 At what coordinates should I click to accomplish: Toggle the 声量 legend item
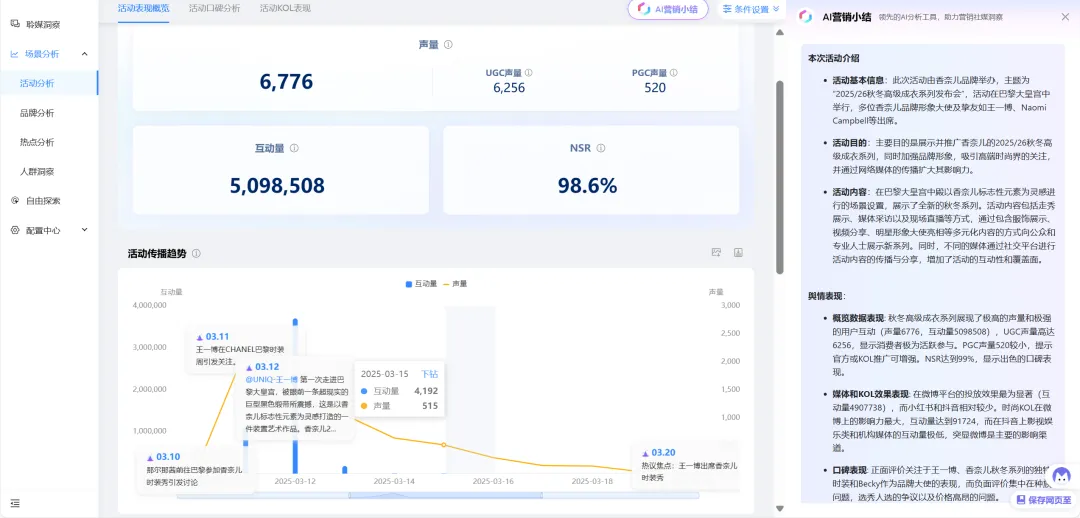[455, 283]
